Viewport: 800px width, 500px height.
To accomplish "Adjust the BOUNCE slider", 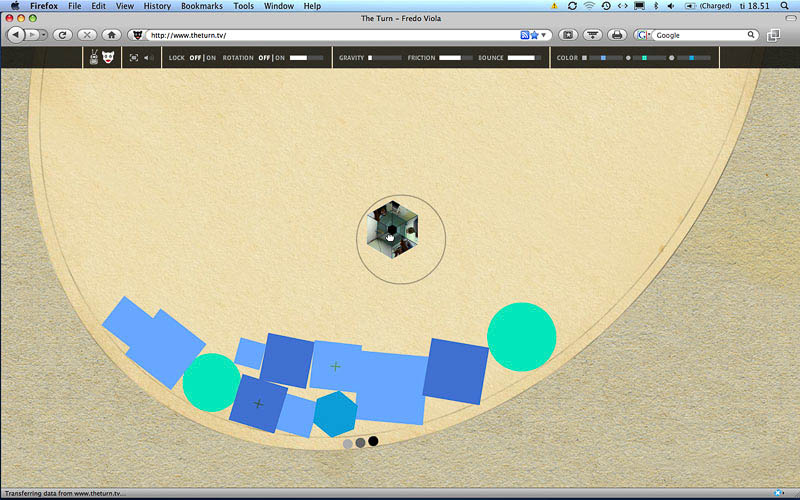I will coord(524,58).
